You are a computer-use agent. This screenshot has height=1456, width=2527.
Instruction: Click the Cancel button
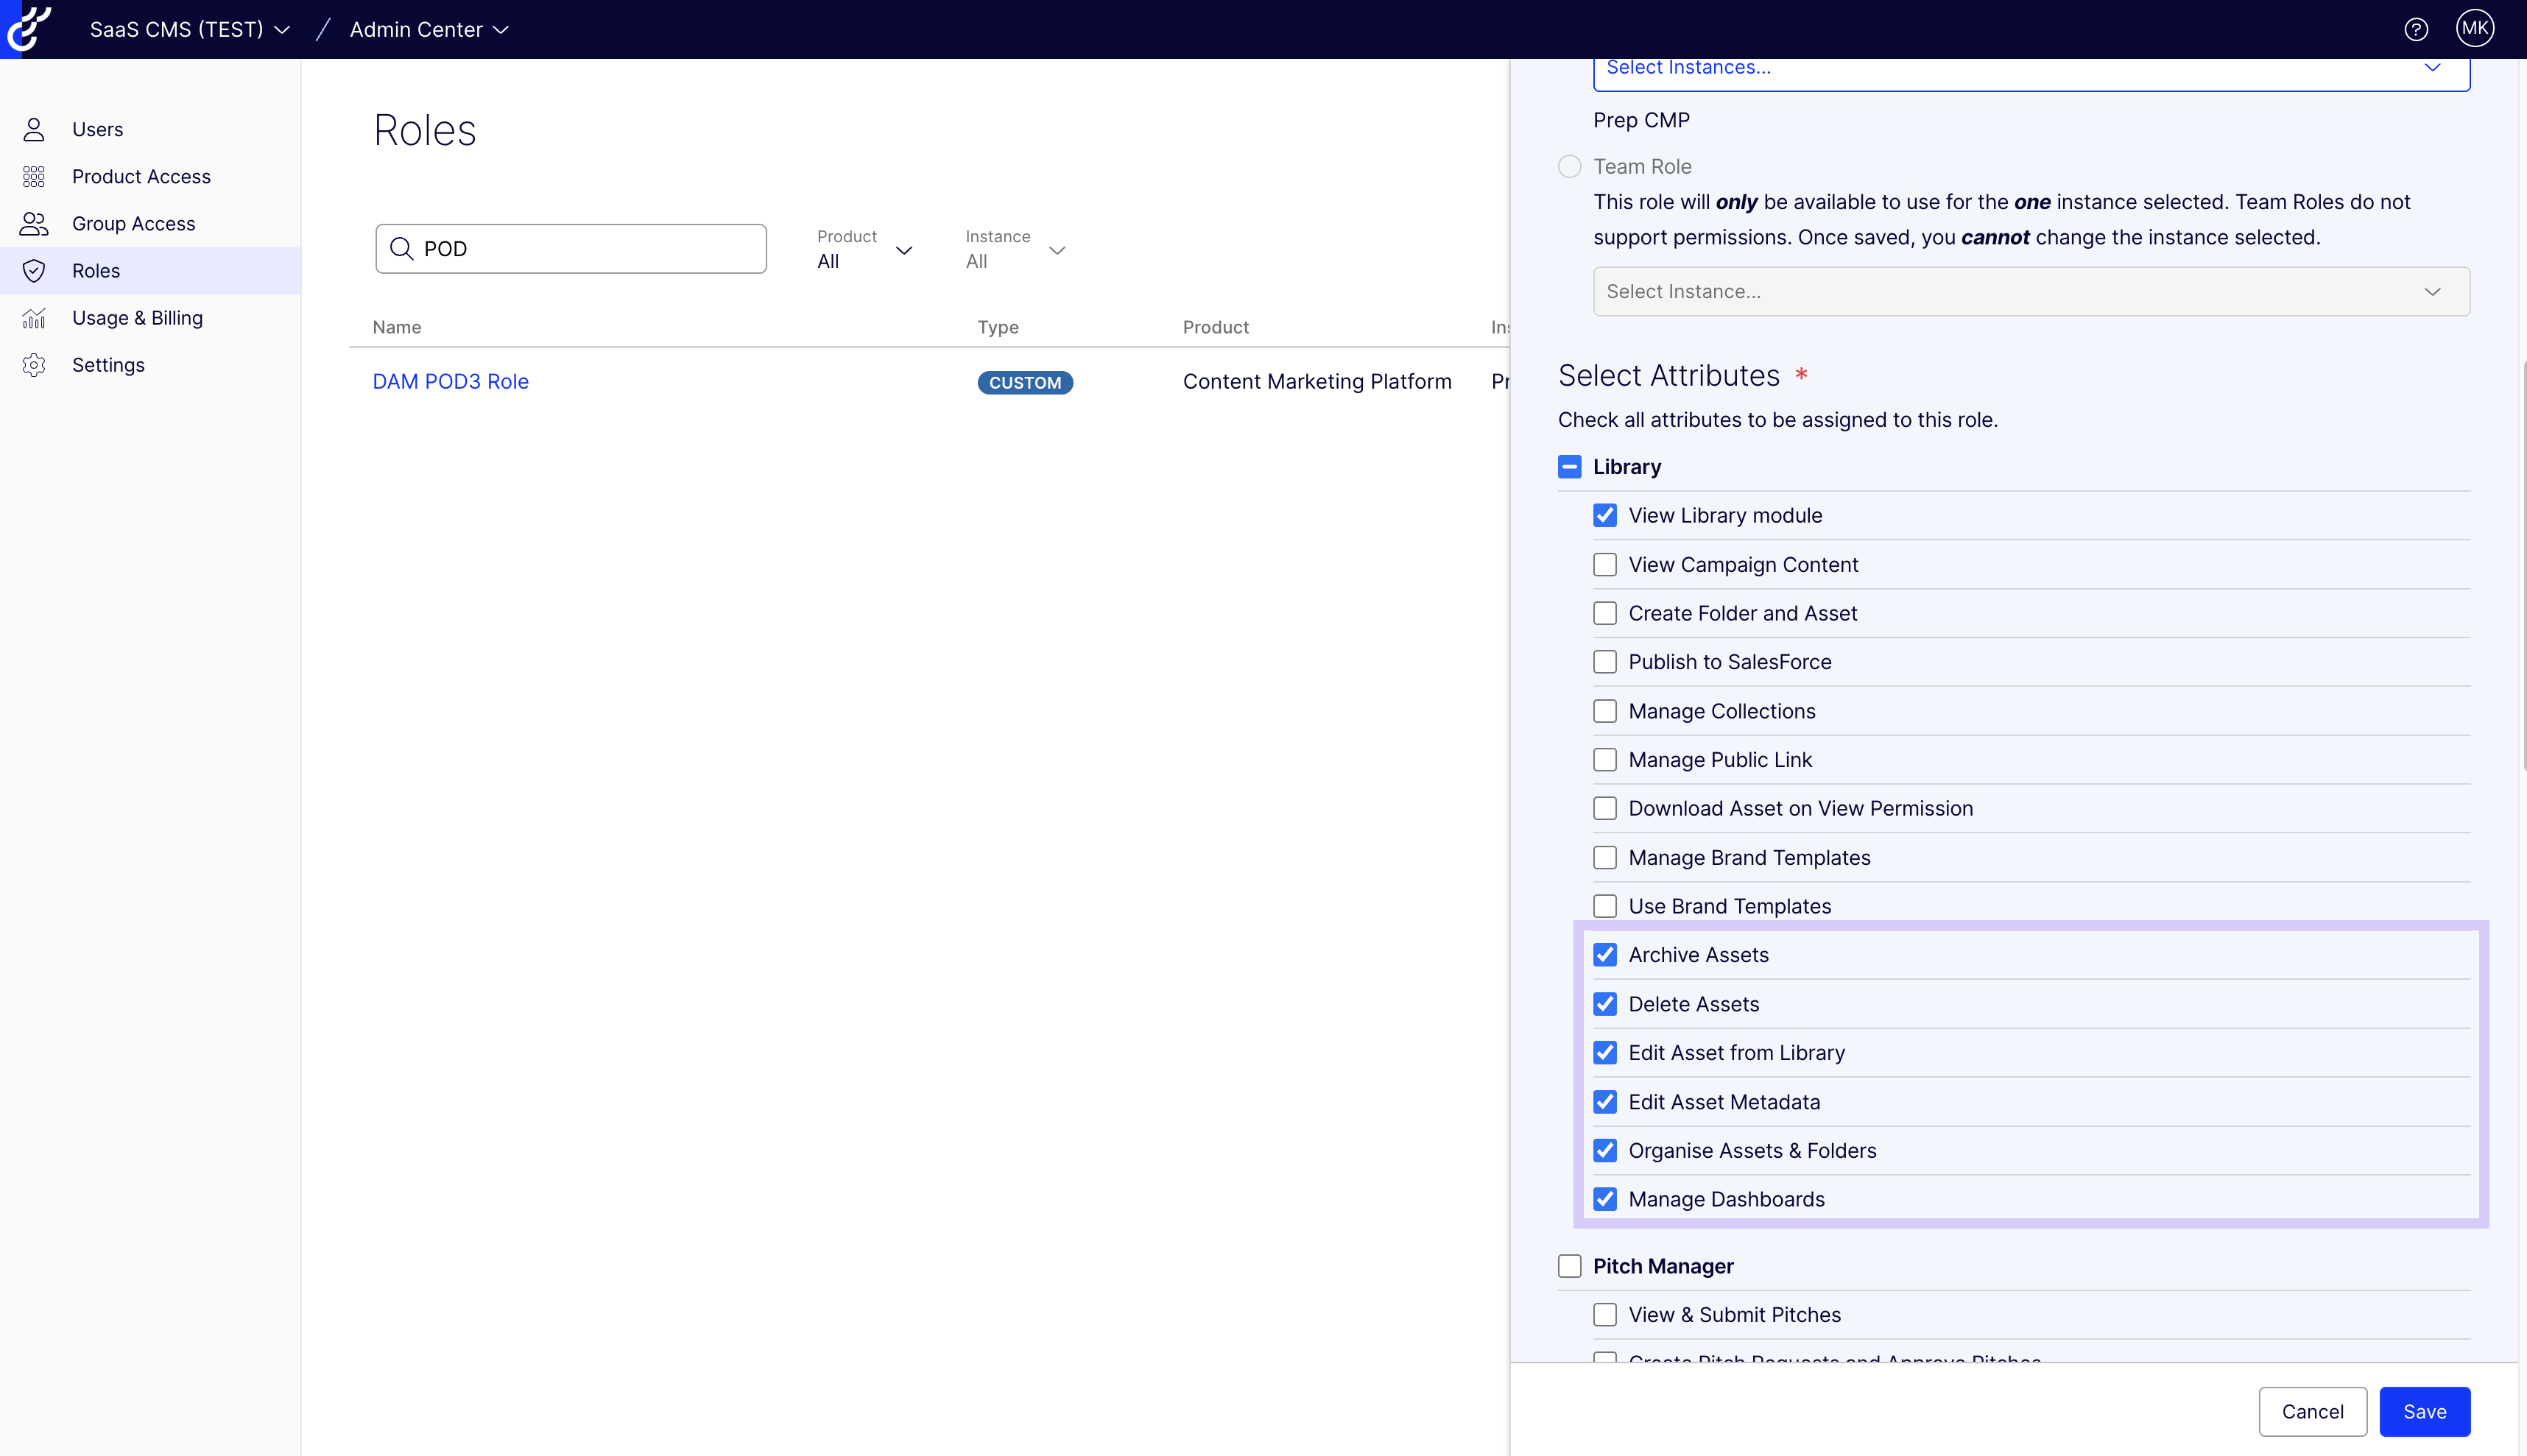point(2312,1412)
